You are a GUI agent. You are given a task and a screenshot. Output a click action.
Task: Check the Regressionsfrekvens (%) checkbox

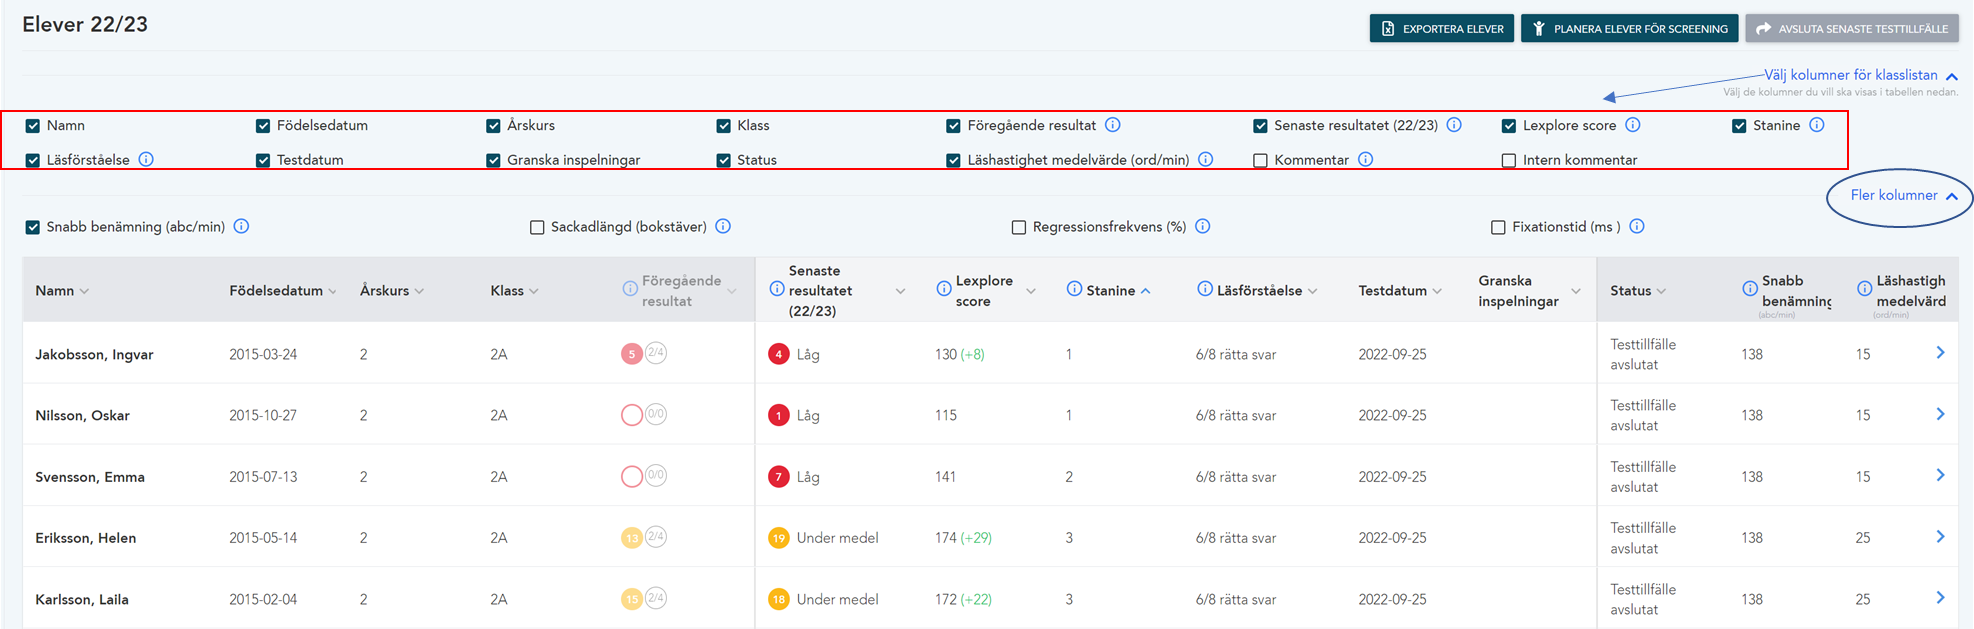pos(1019,227)
